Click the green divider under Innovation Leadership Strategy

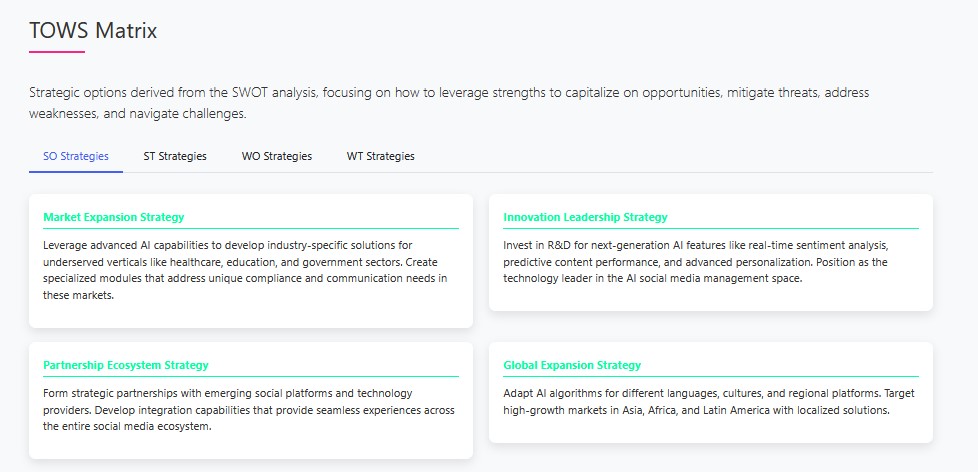point(710,228)
